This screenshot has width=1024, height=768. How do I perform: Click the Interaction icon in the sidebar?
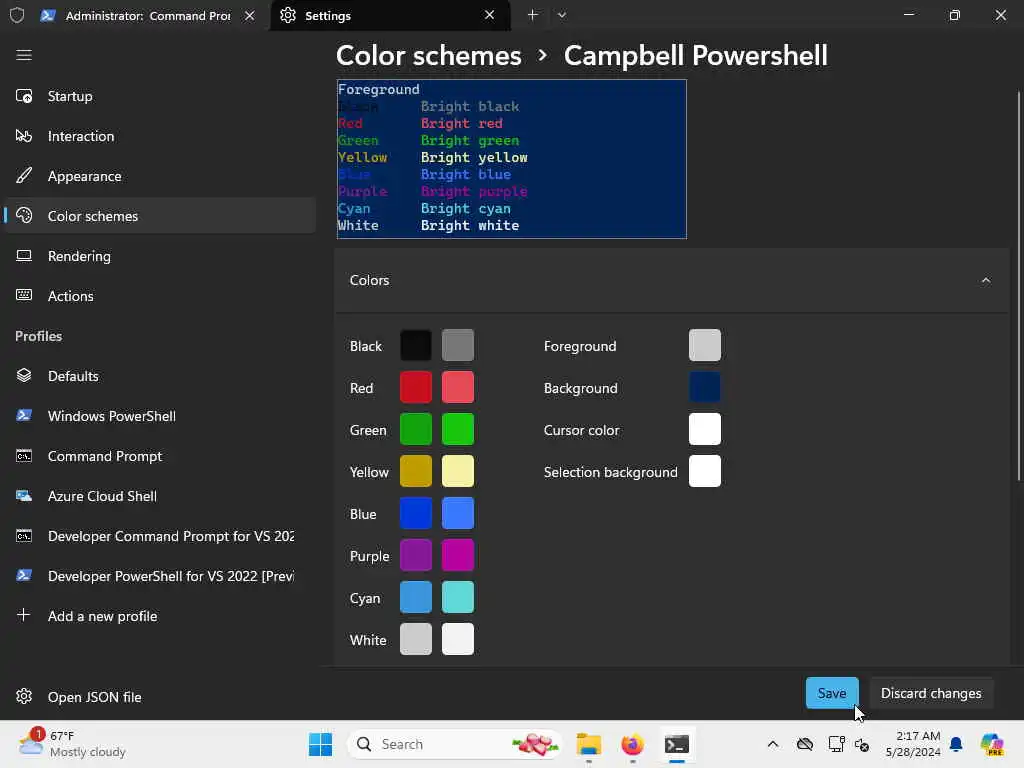[x=24, y=136]
